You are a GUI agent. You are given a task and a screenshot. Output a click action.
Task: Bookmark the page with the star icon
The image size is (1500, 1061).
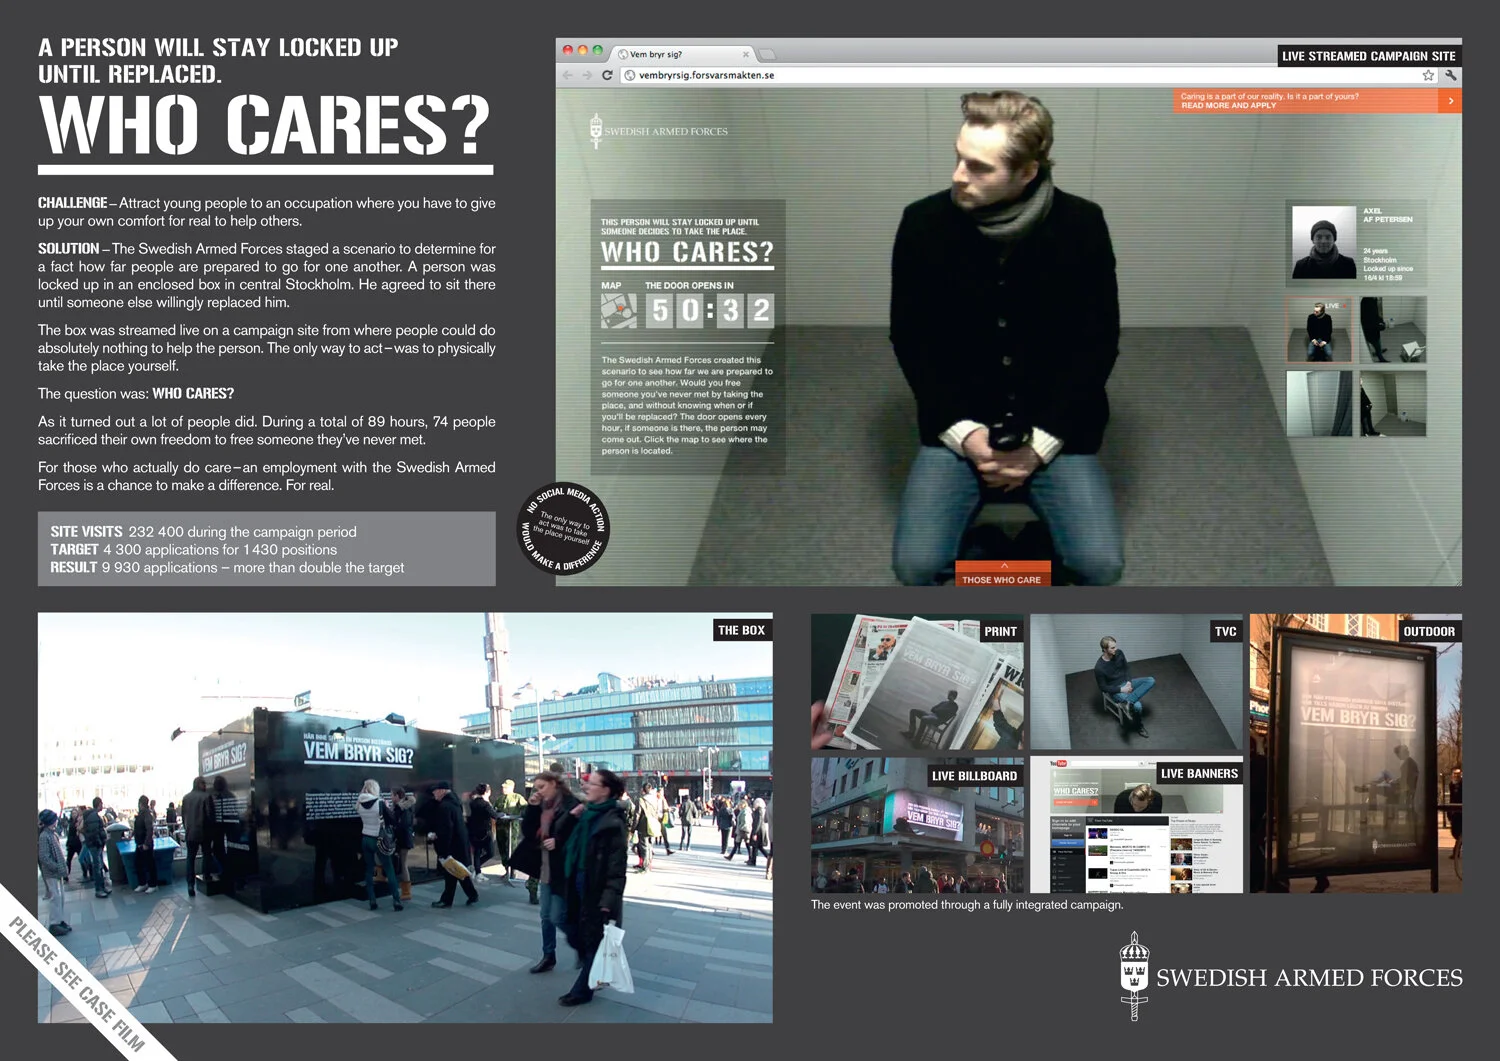(1428, 75)
